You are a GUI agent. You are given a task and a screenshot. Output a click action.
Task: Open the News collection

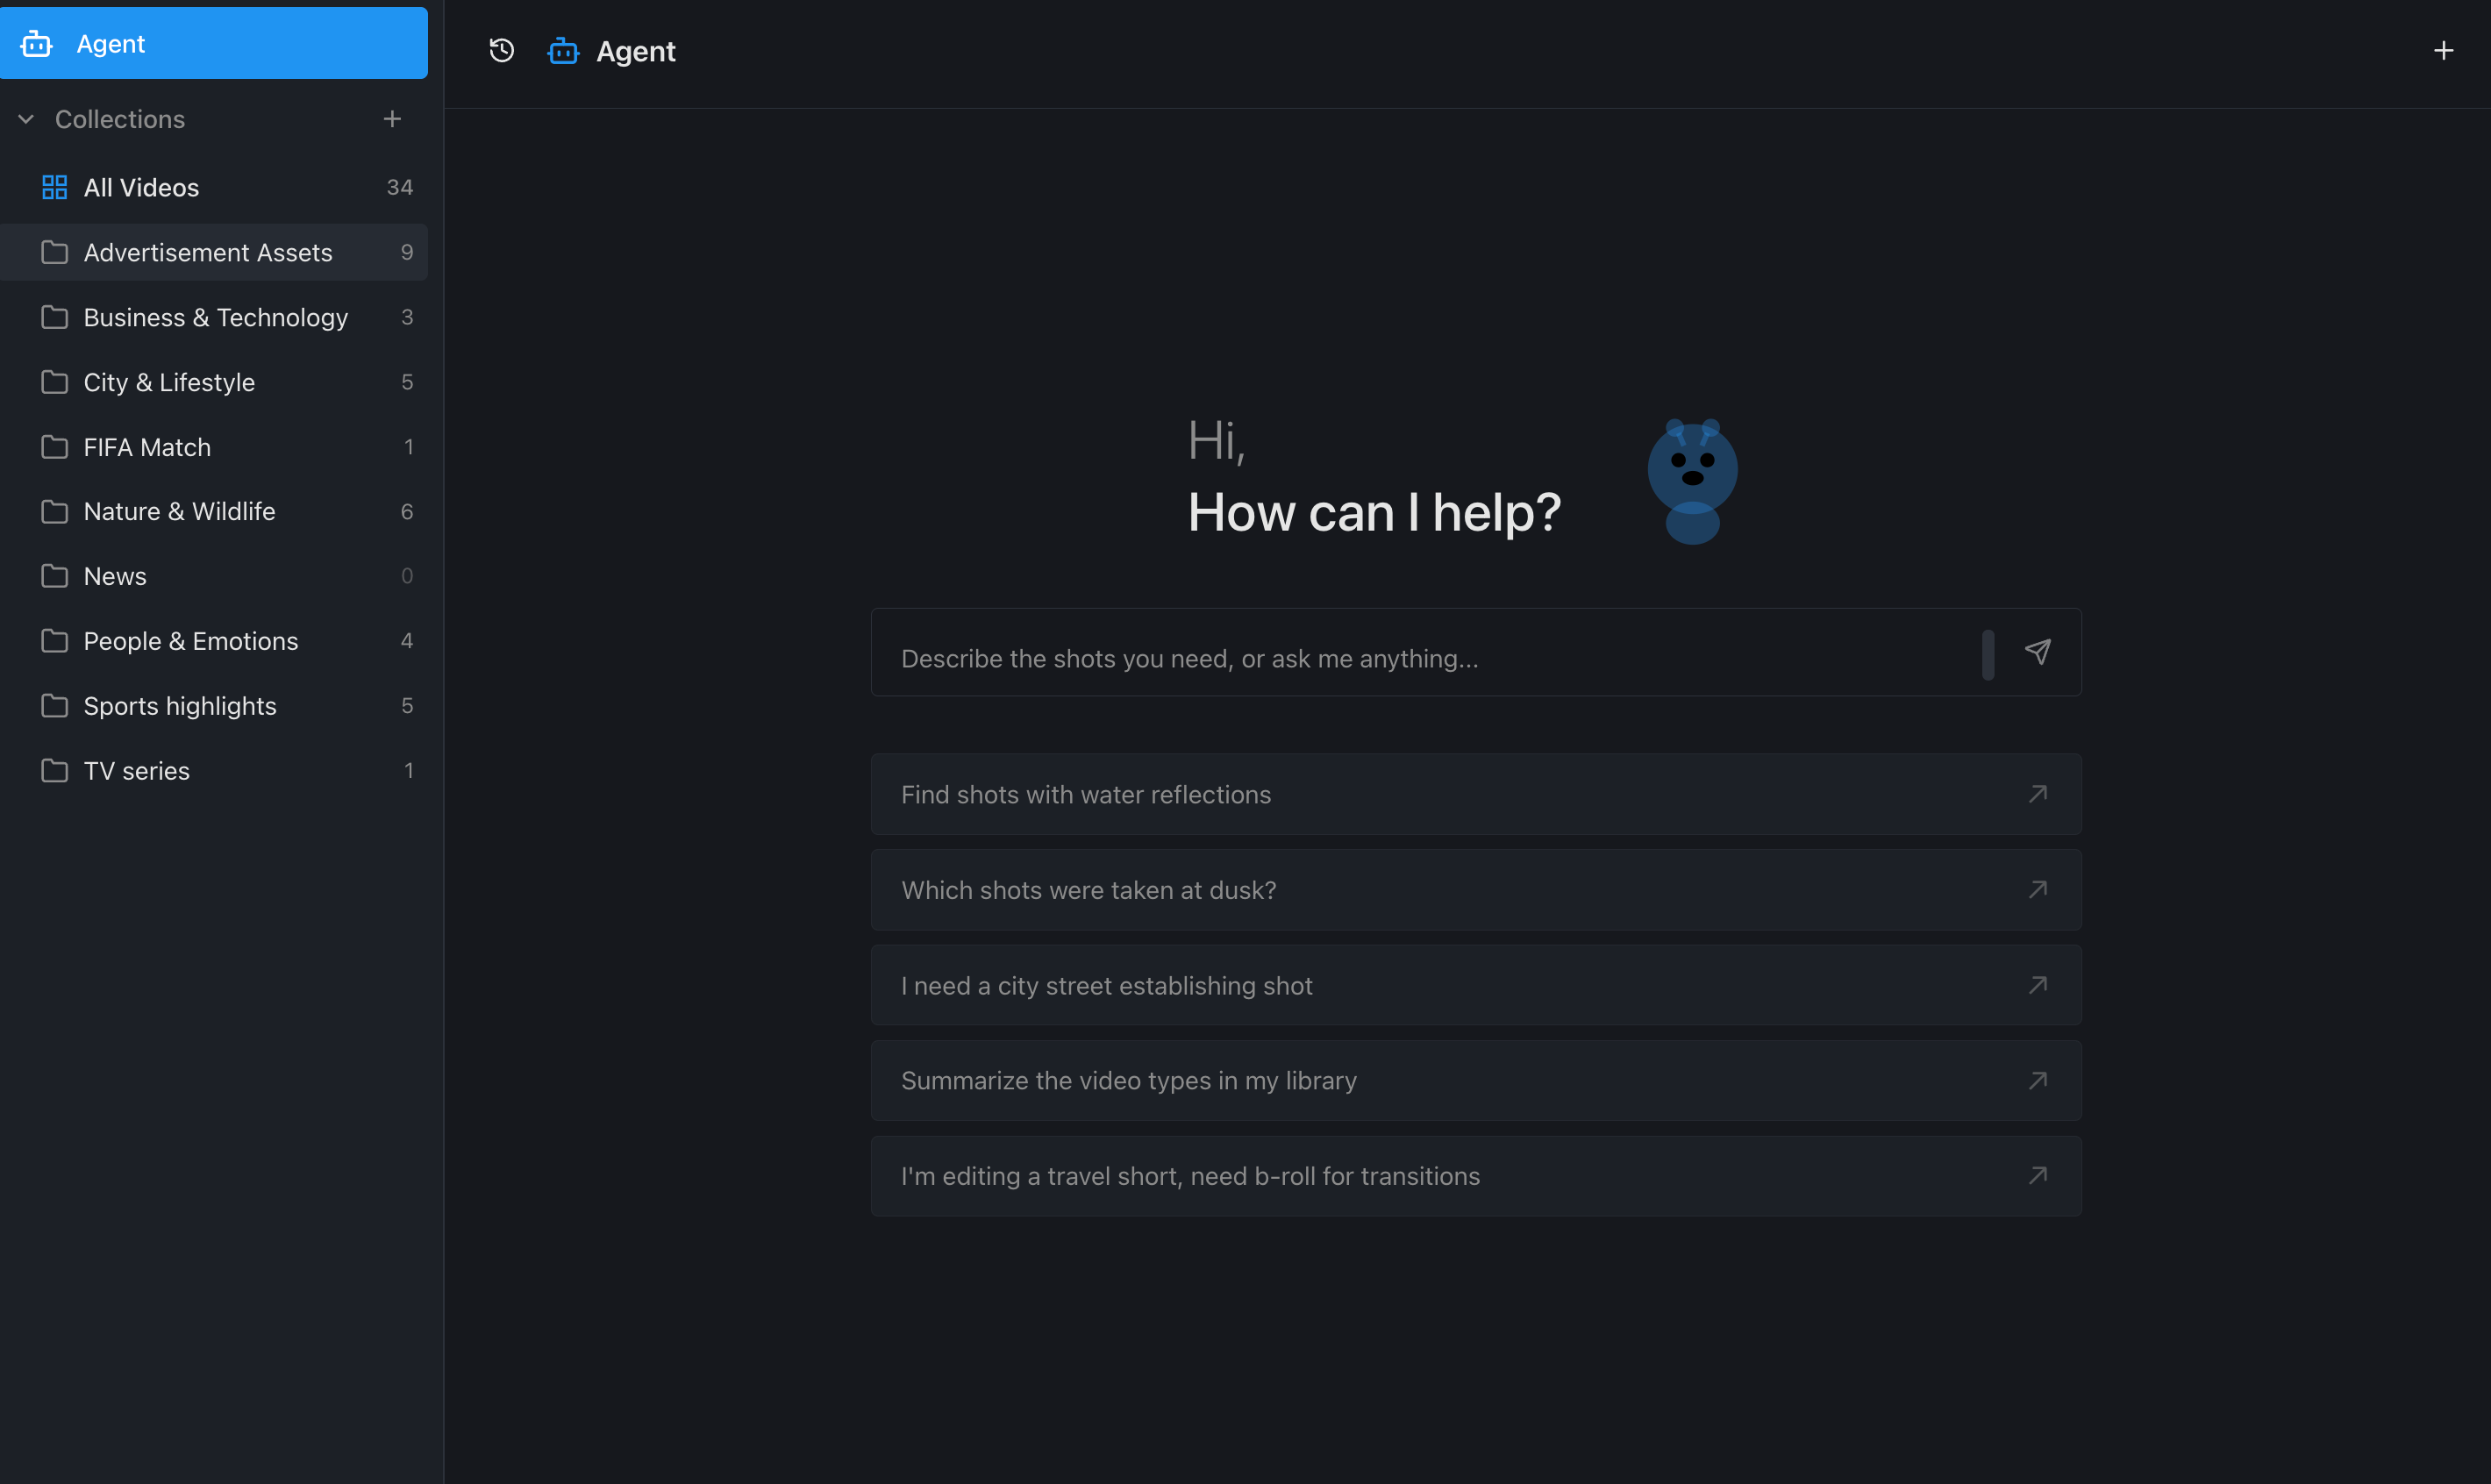point(214,576)
